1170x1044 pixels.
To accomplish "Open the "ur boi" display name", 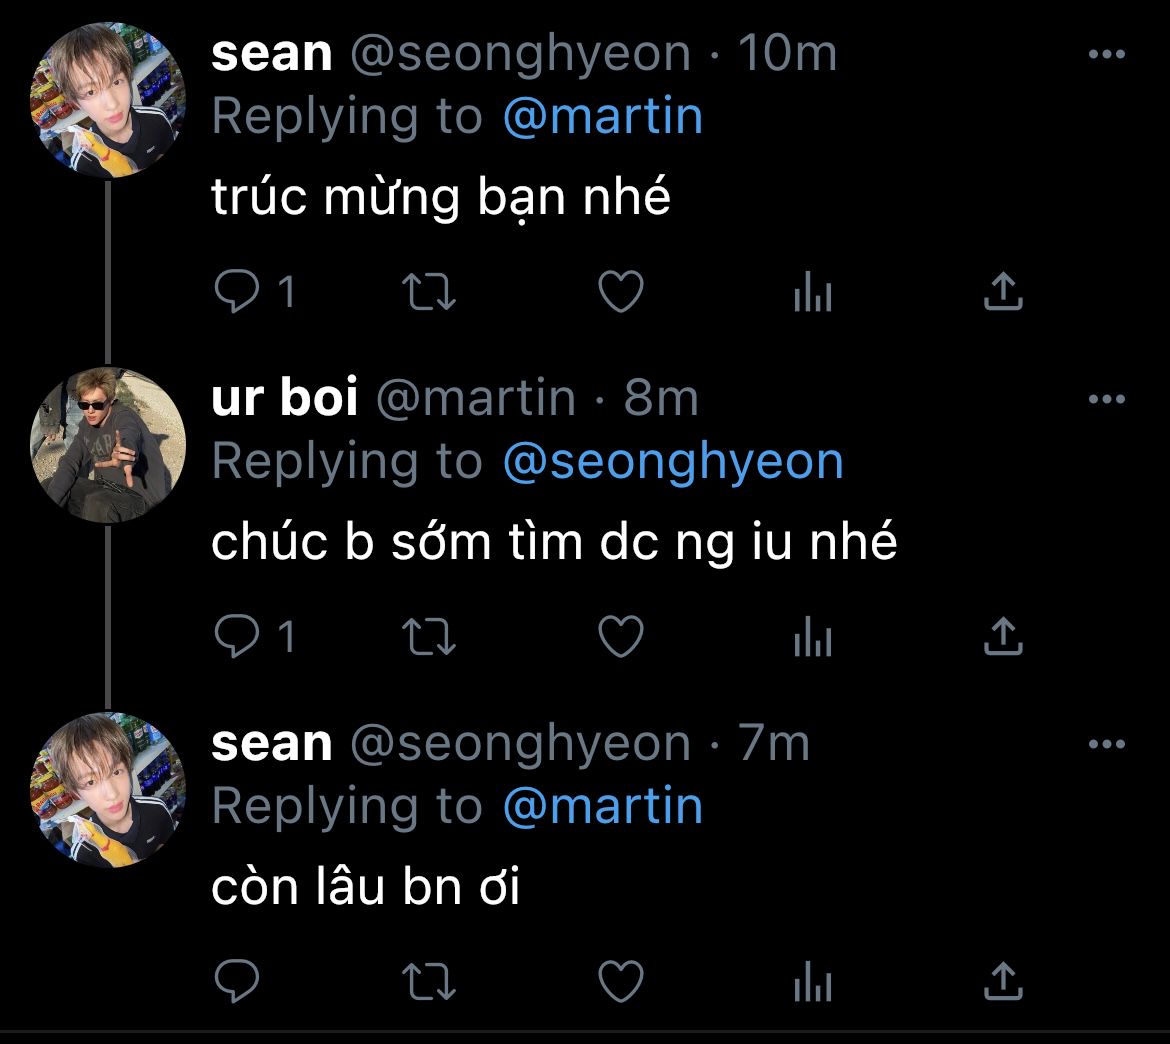I will pyautogui.click(x=285, y=399).
